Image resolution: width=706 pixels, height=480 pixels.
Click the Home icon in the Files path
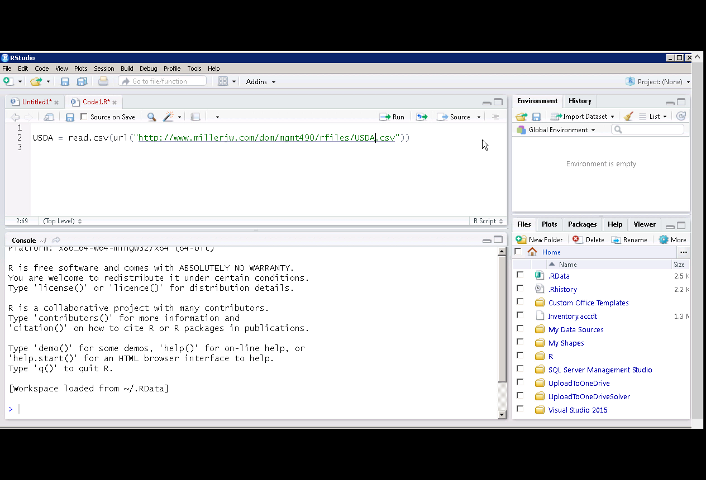pyautogui.click(x=532, y=252)
